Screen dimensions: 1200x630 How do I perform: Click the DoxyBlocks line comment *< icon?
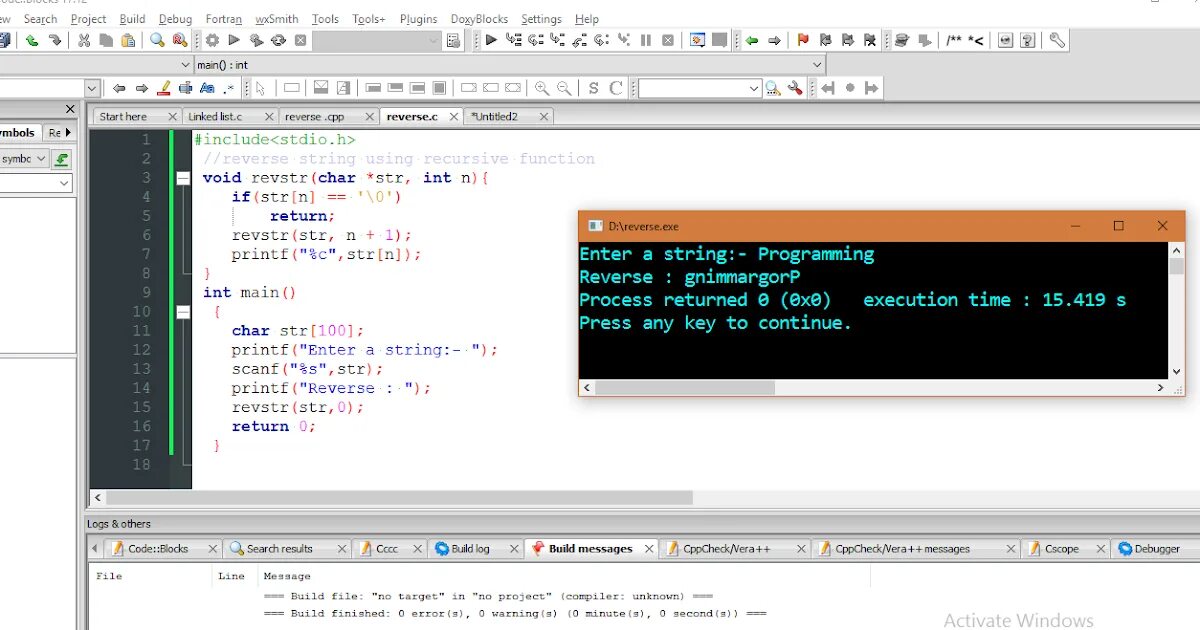coord(975,40)
